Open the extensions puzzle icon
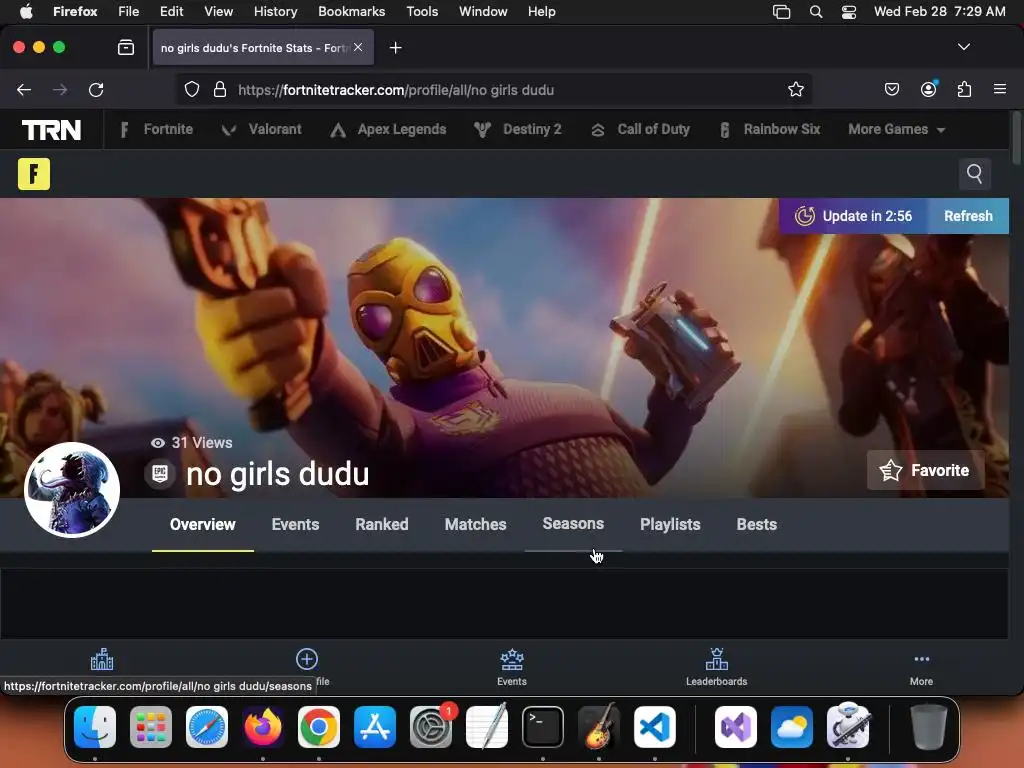The height and width of the screenshot is (768, 1024). pyautogui.click(x=964, y=89)
